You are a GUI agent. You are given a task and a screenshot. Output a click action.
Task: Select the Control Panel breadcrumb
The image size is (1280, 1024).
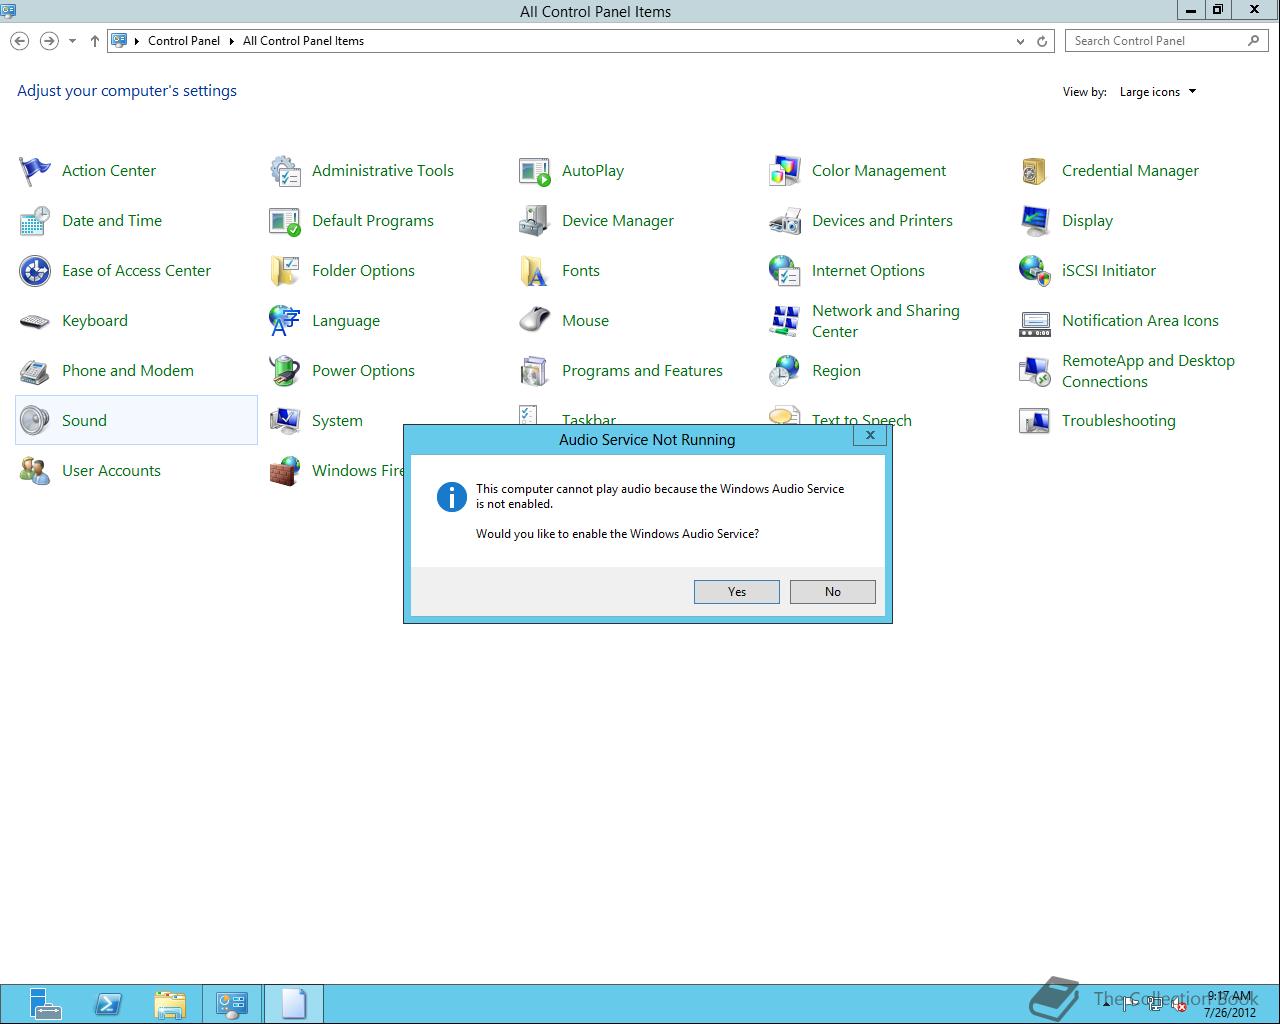184,41
